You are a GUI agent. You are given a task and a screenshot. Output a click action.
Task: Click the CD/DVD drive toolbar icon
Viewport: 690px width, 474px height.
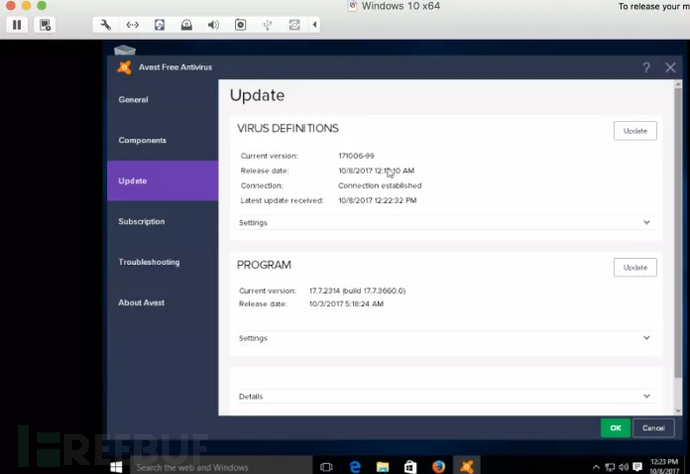[x=187, y=25]
